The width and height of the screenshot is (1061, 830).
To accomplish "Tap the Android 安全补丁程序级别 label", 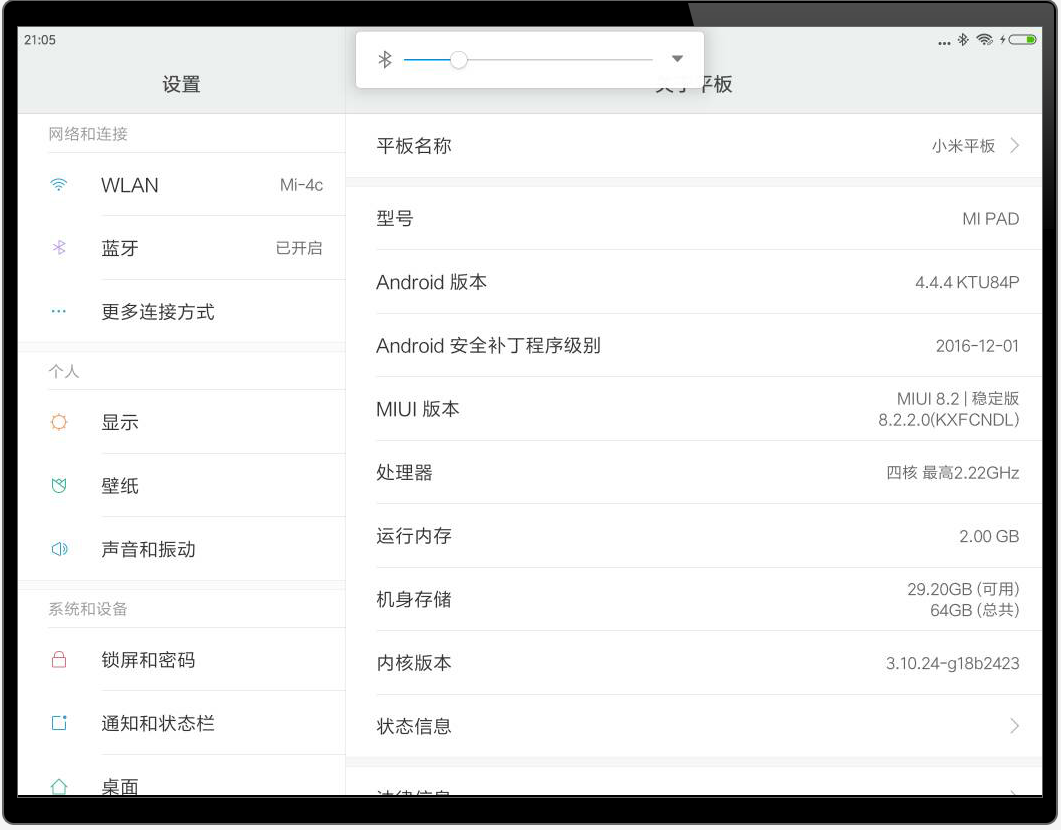I will click(x=489, y=346).
